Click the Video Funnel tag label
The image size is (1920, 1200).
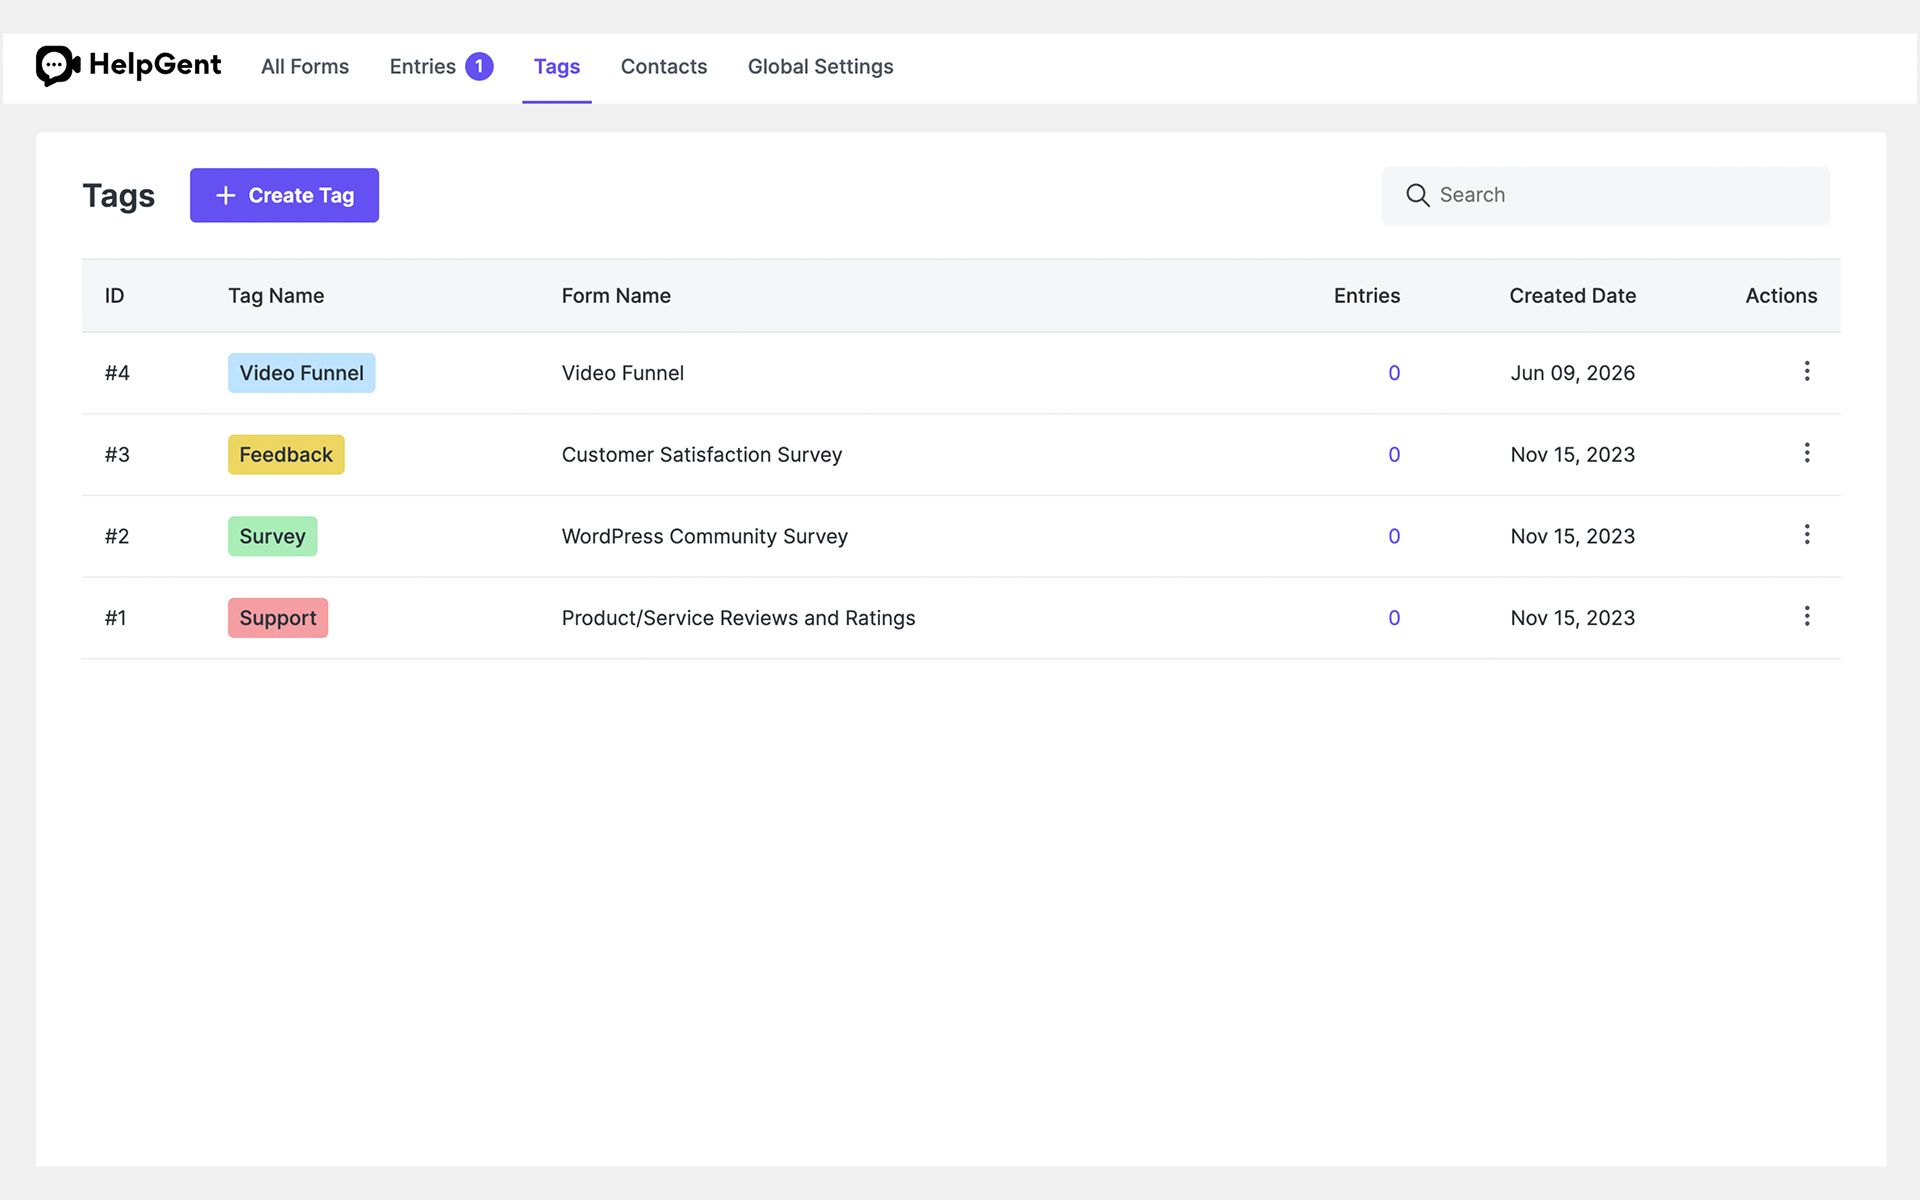point(301,373)
